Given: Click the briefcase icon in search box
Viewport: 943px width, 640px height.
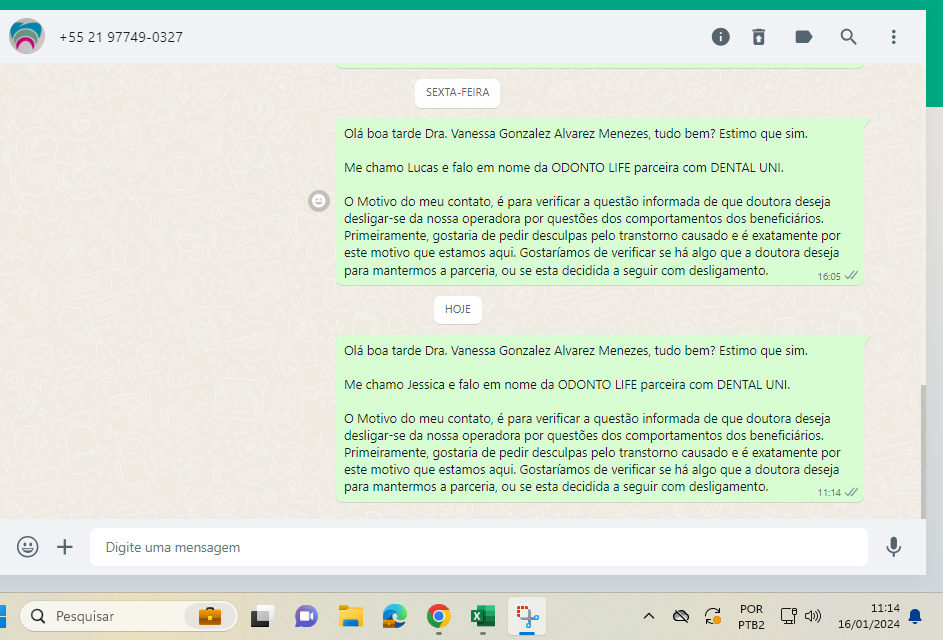Looking at the screenshot, I should 210,616.
